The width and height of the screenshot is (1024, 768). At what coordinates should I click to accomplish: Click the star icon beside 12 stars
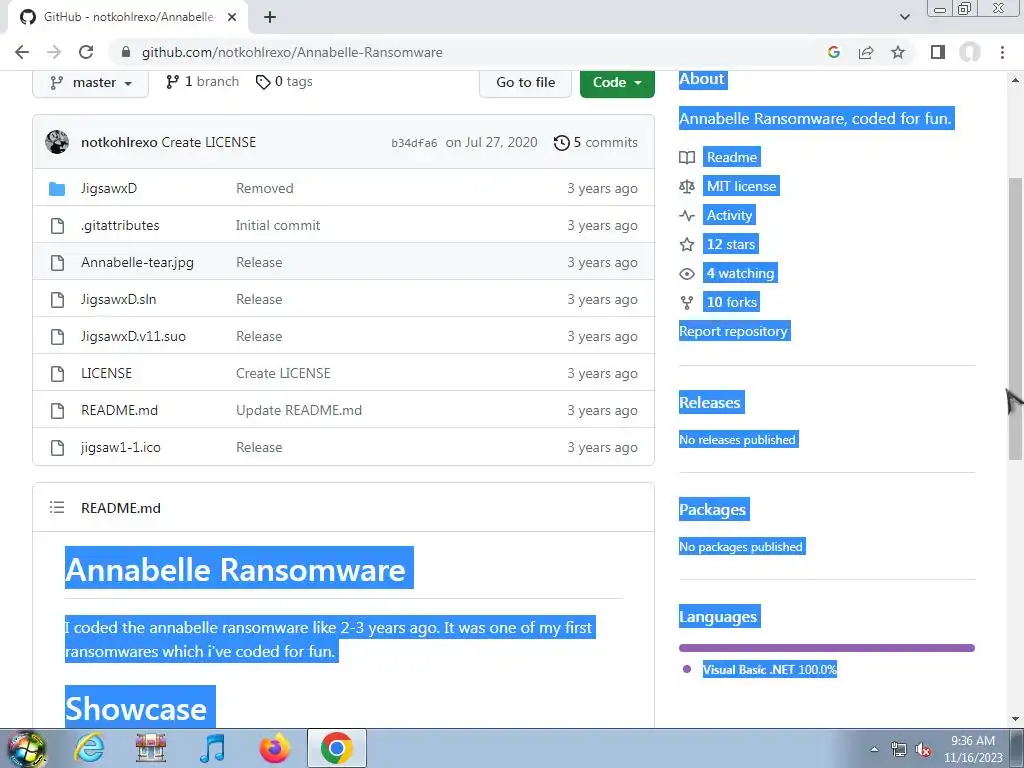click(x=686, y=244)
